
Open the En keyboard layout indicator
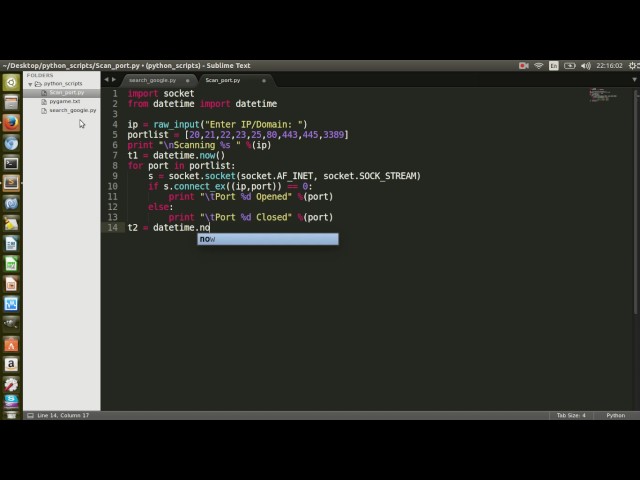click(x=553, y=66)
